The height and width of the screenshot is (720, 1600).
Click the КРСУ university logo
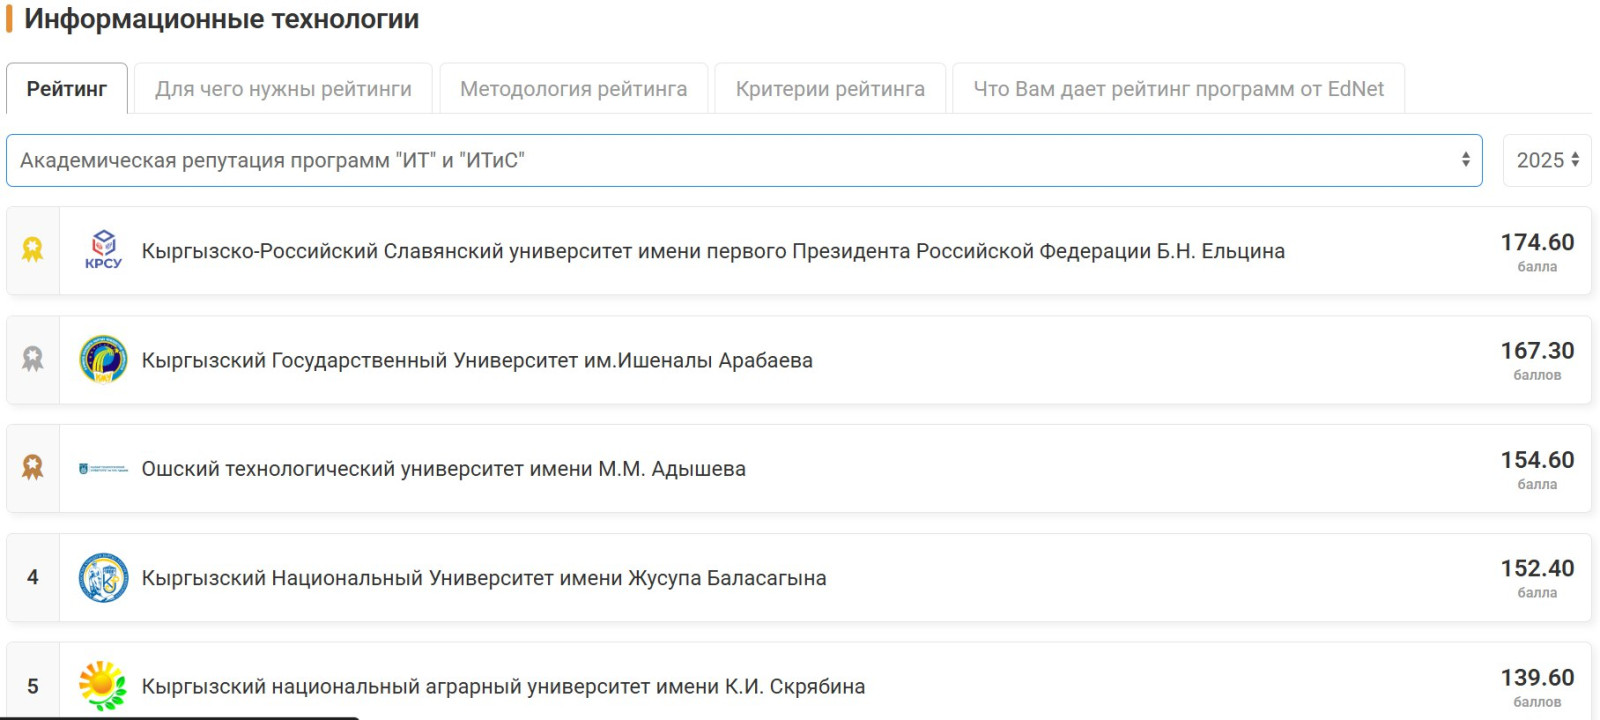(x=103, y=250)
